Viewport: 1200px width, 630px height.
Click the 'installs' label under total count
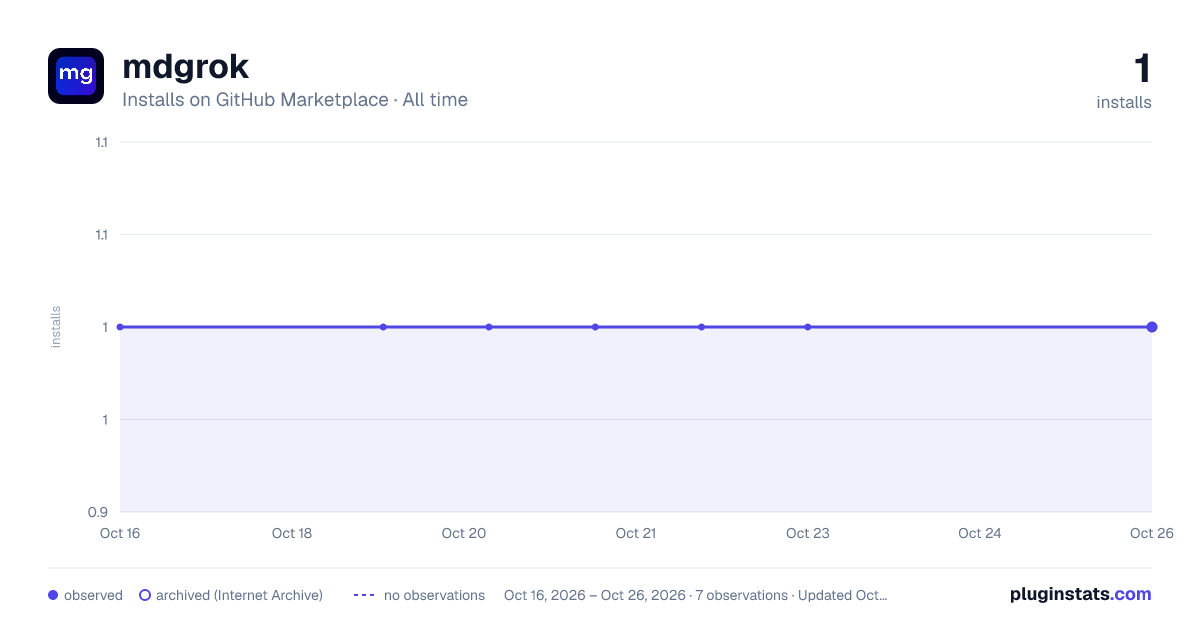tap(1124, 102)
